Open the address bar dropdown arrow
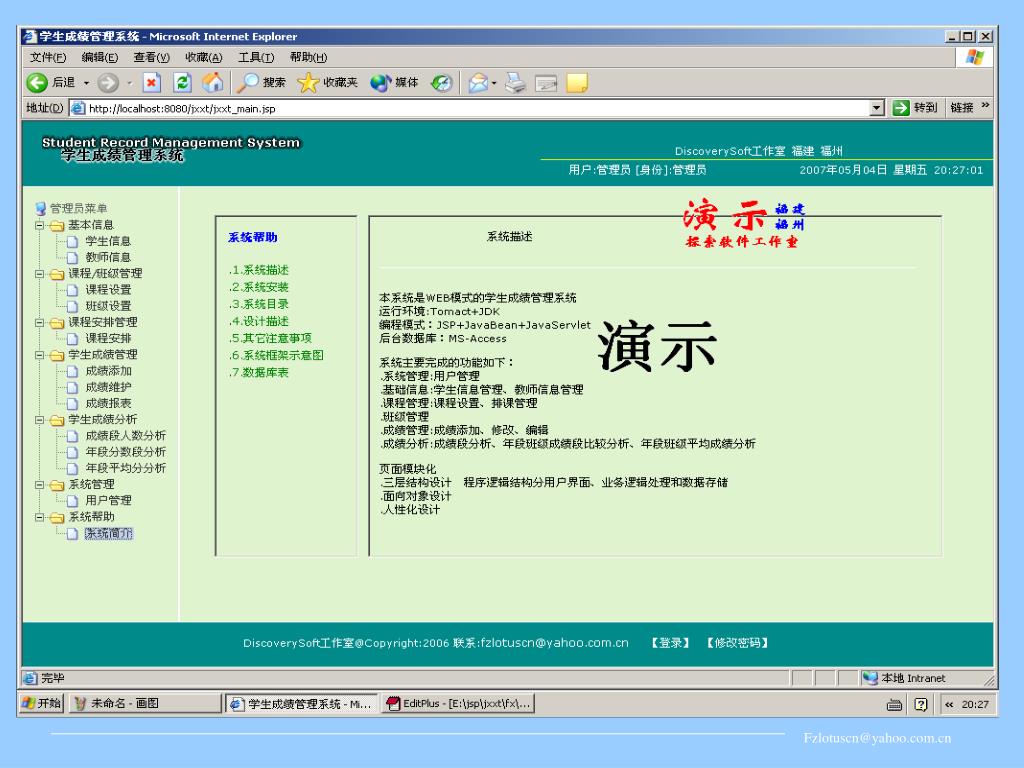This screenshot has width=1024, height=768. pos(877,108)
